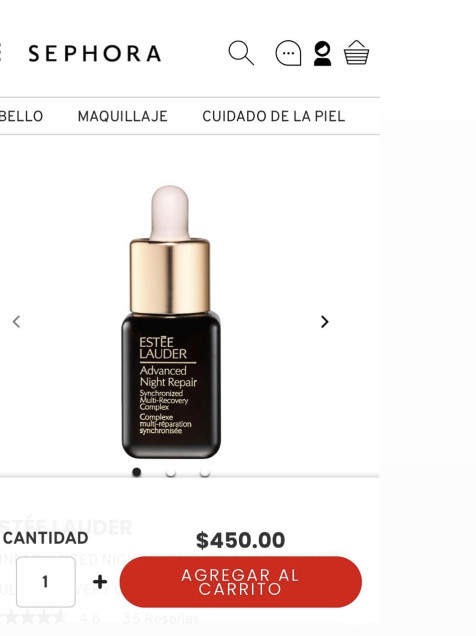Focus the CANTIDAD quantity field

pos(46,582)
